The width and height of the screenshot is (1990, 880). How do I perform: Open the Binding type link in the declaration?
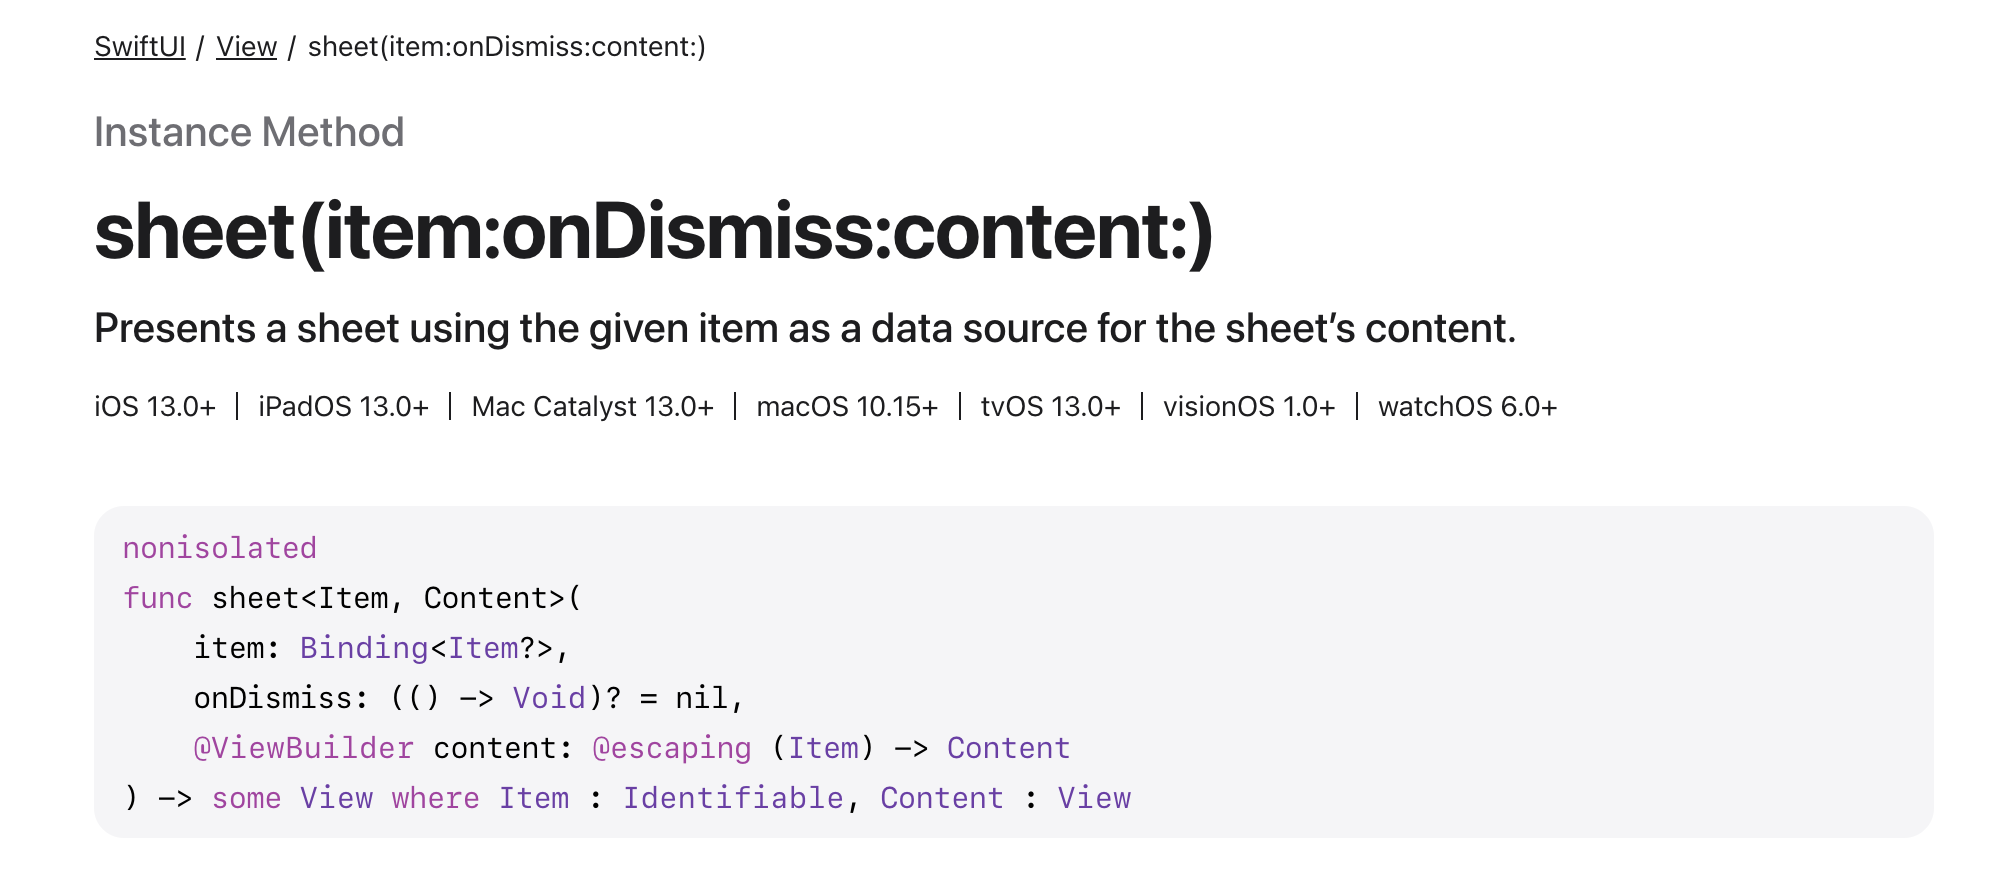[364, 648]
